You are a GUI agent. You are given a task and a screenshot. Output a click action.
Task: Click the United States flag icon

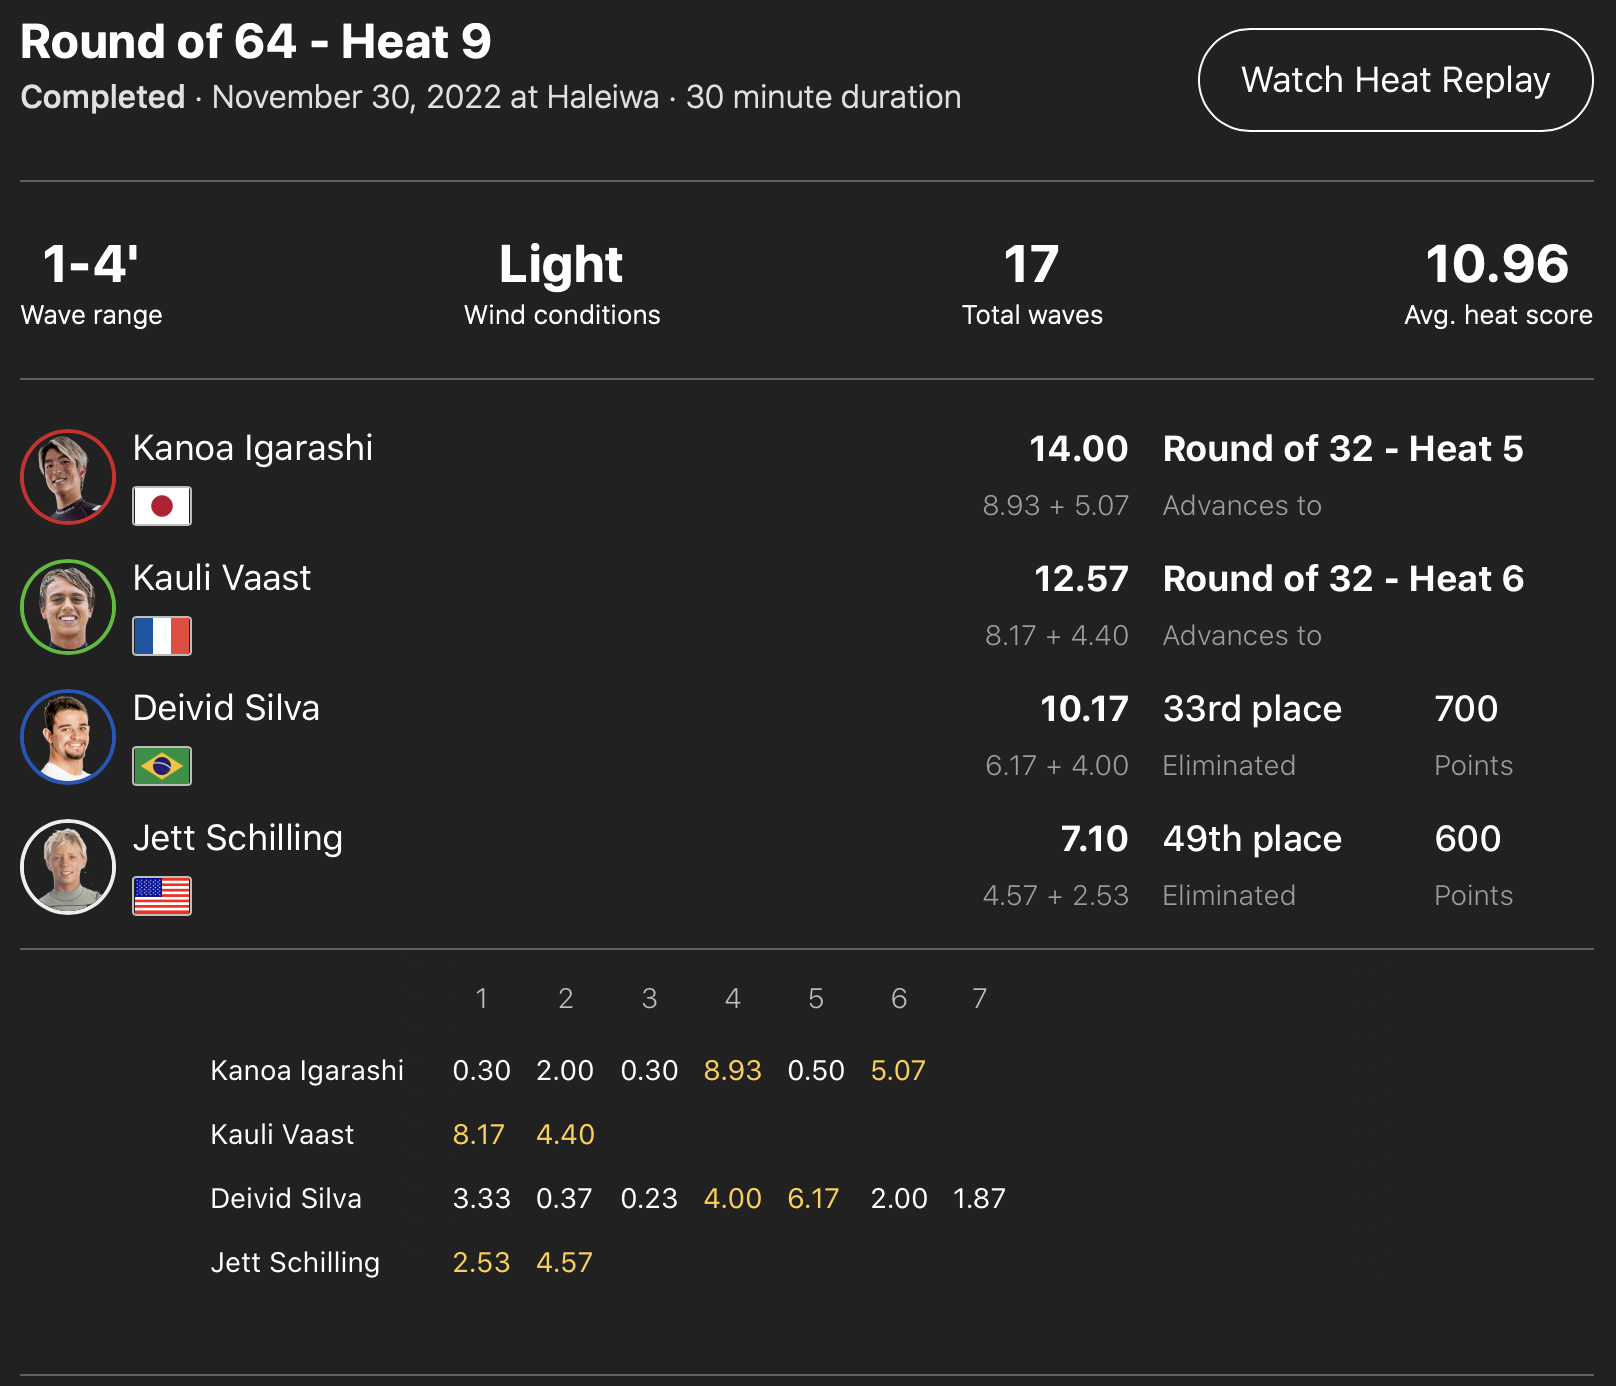pyautogui.click(x=162, y=896)
